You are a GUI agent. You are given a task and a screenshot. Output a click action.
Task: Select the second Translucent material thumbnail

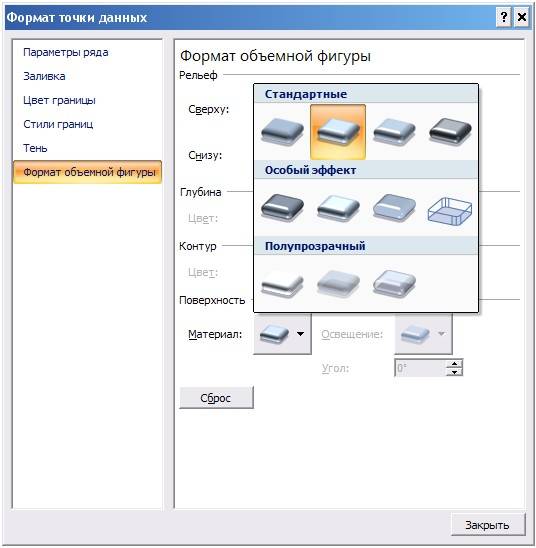coord(338,284)
